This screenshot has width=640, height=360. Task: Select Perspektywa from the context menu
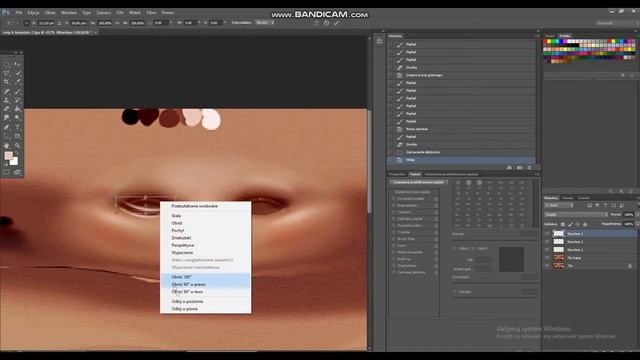click(205, 245)
